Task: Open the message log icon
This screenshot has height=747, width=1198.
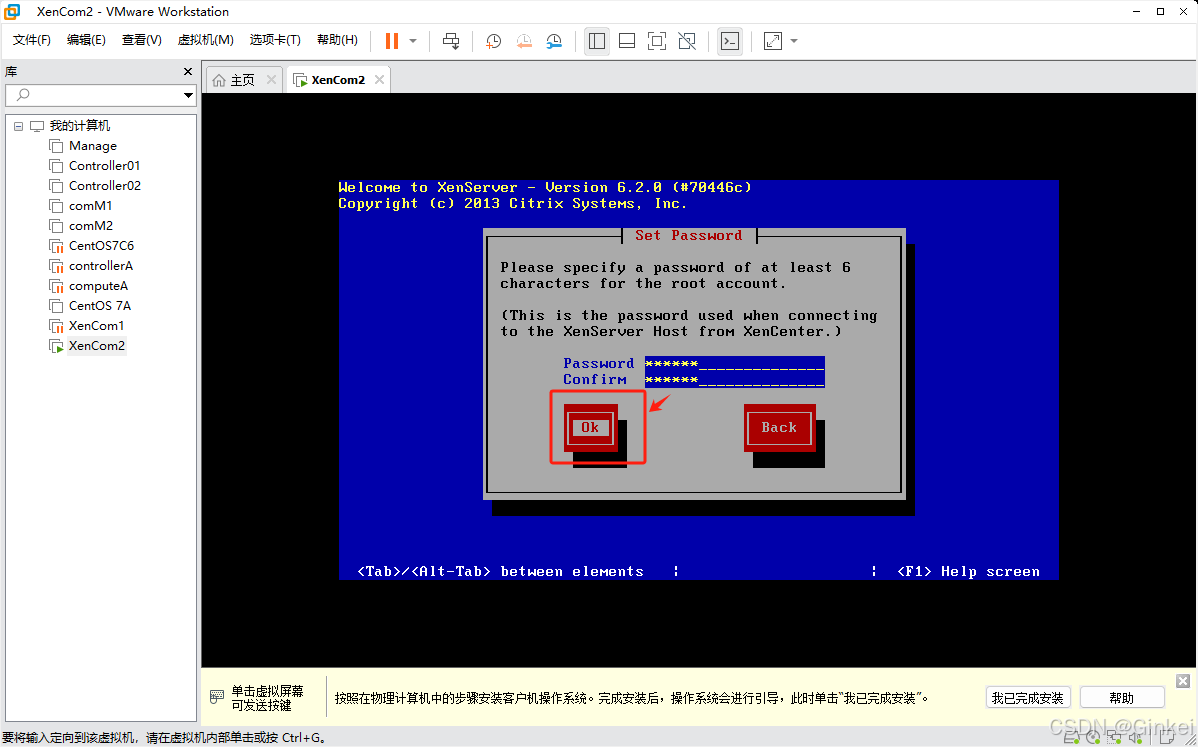Action: point(1166,738)
